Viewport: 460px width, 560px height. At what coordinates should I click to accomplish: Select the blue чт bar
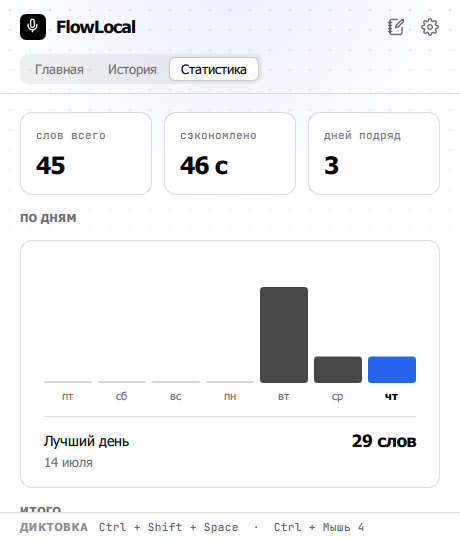[392, 369]
